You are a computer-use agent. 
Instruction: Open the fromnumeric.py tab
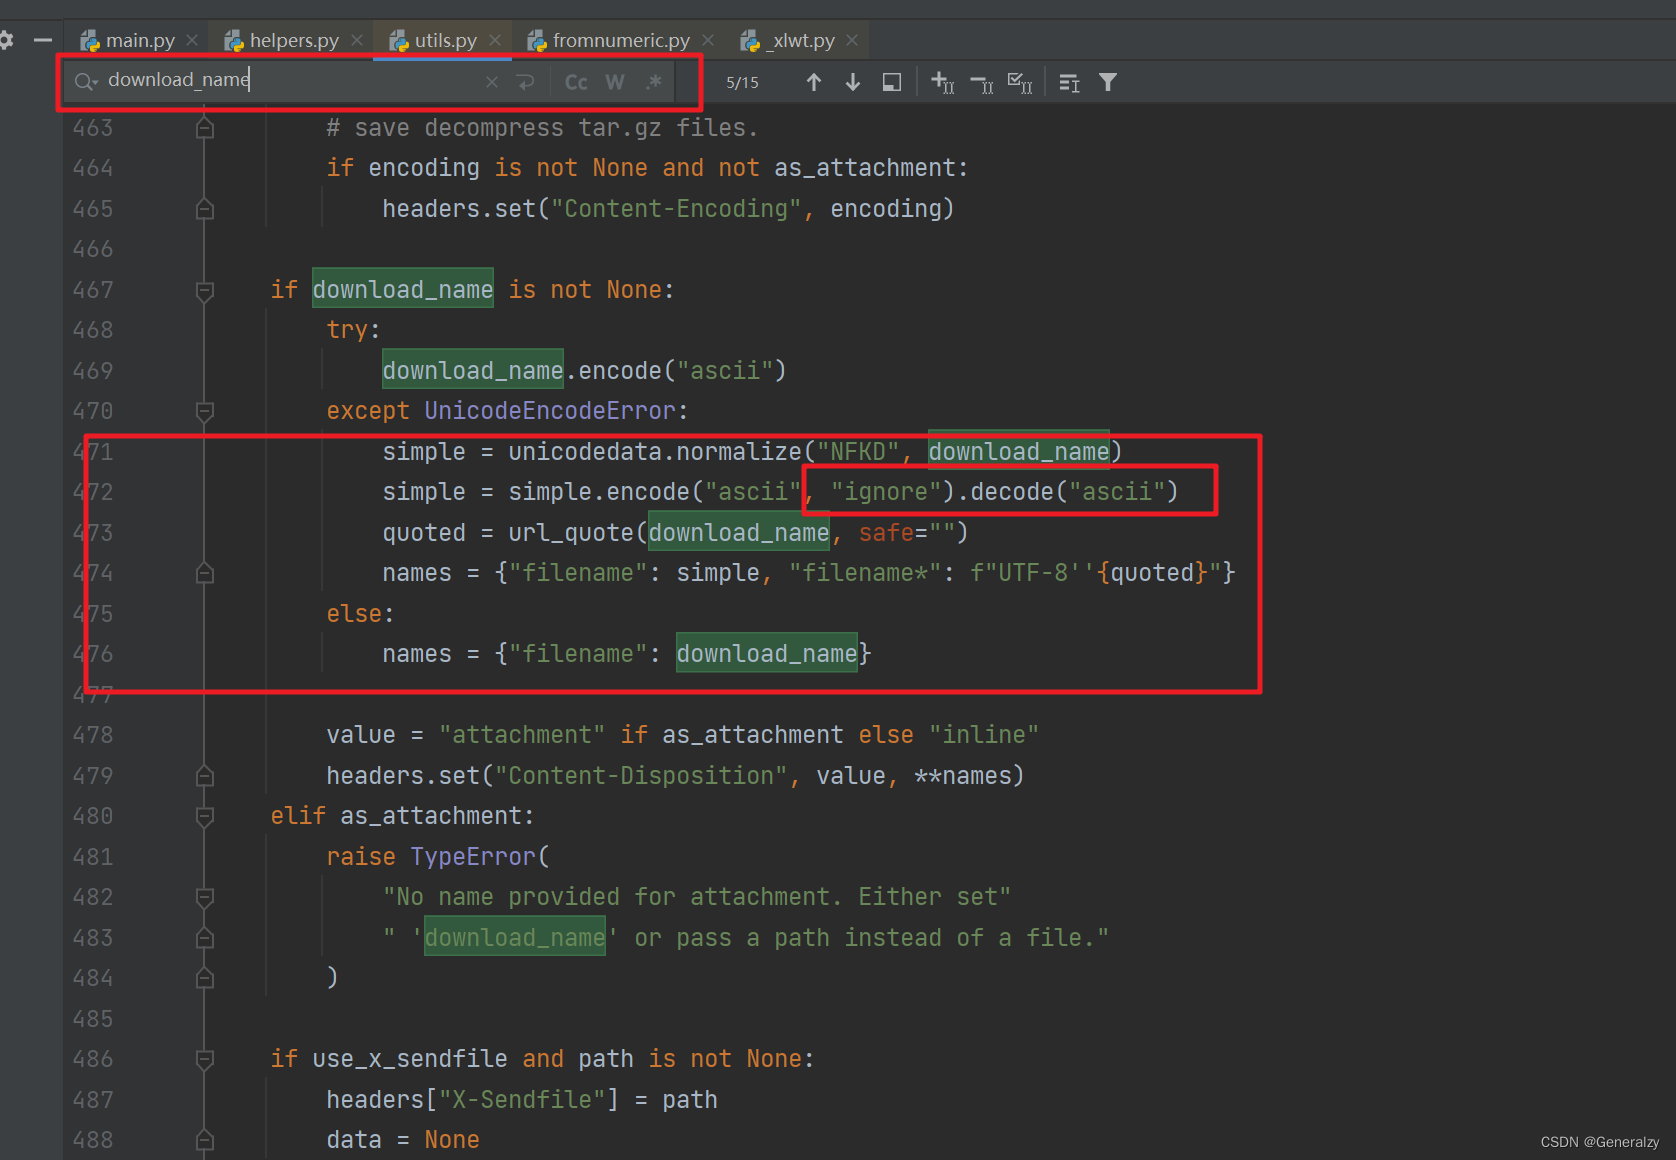621,40
